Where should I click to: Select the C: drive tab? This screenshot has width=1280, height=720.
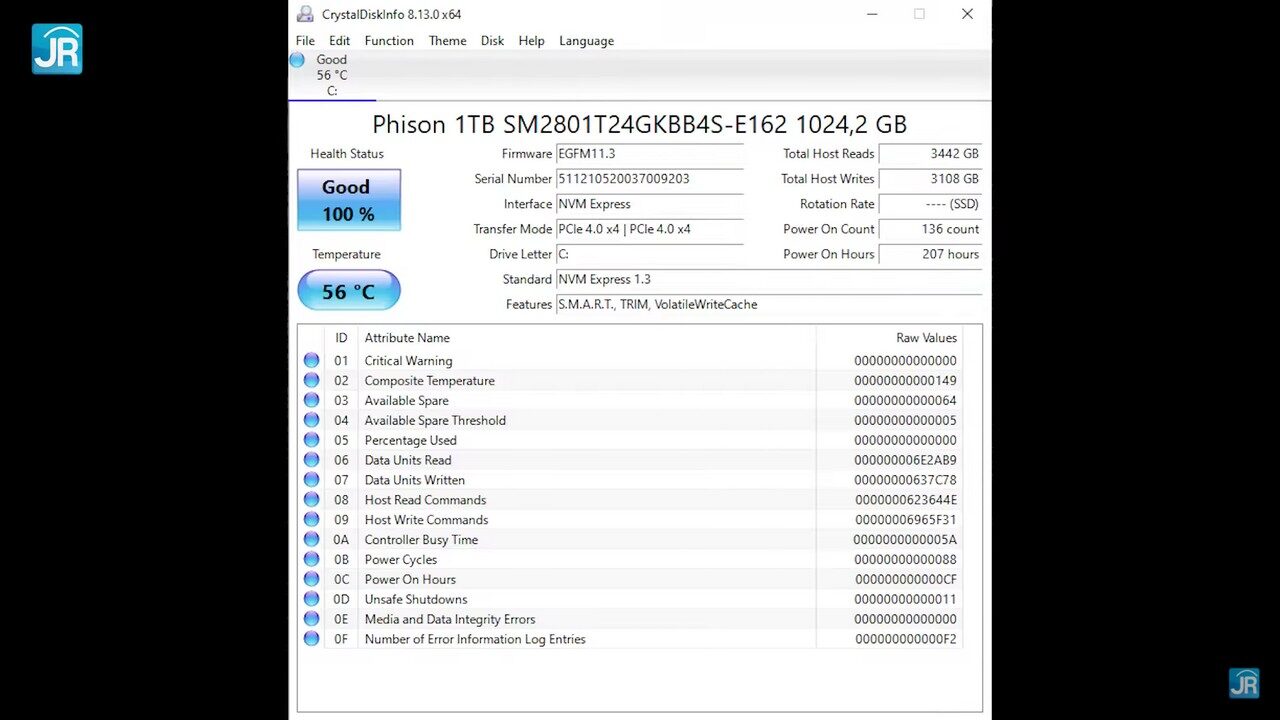(331, 75)
